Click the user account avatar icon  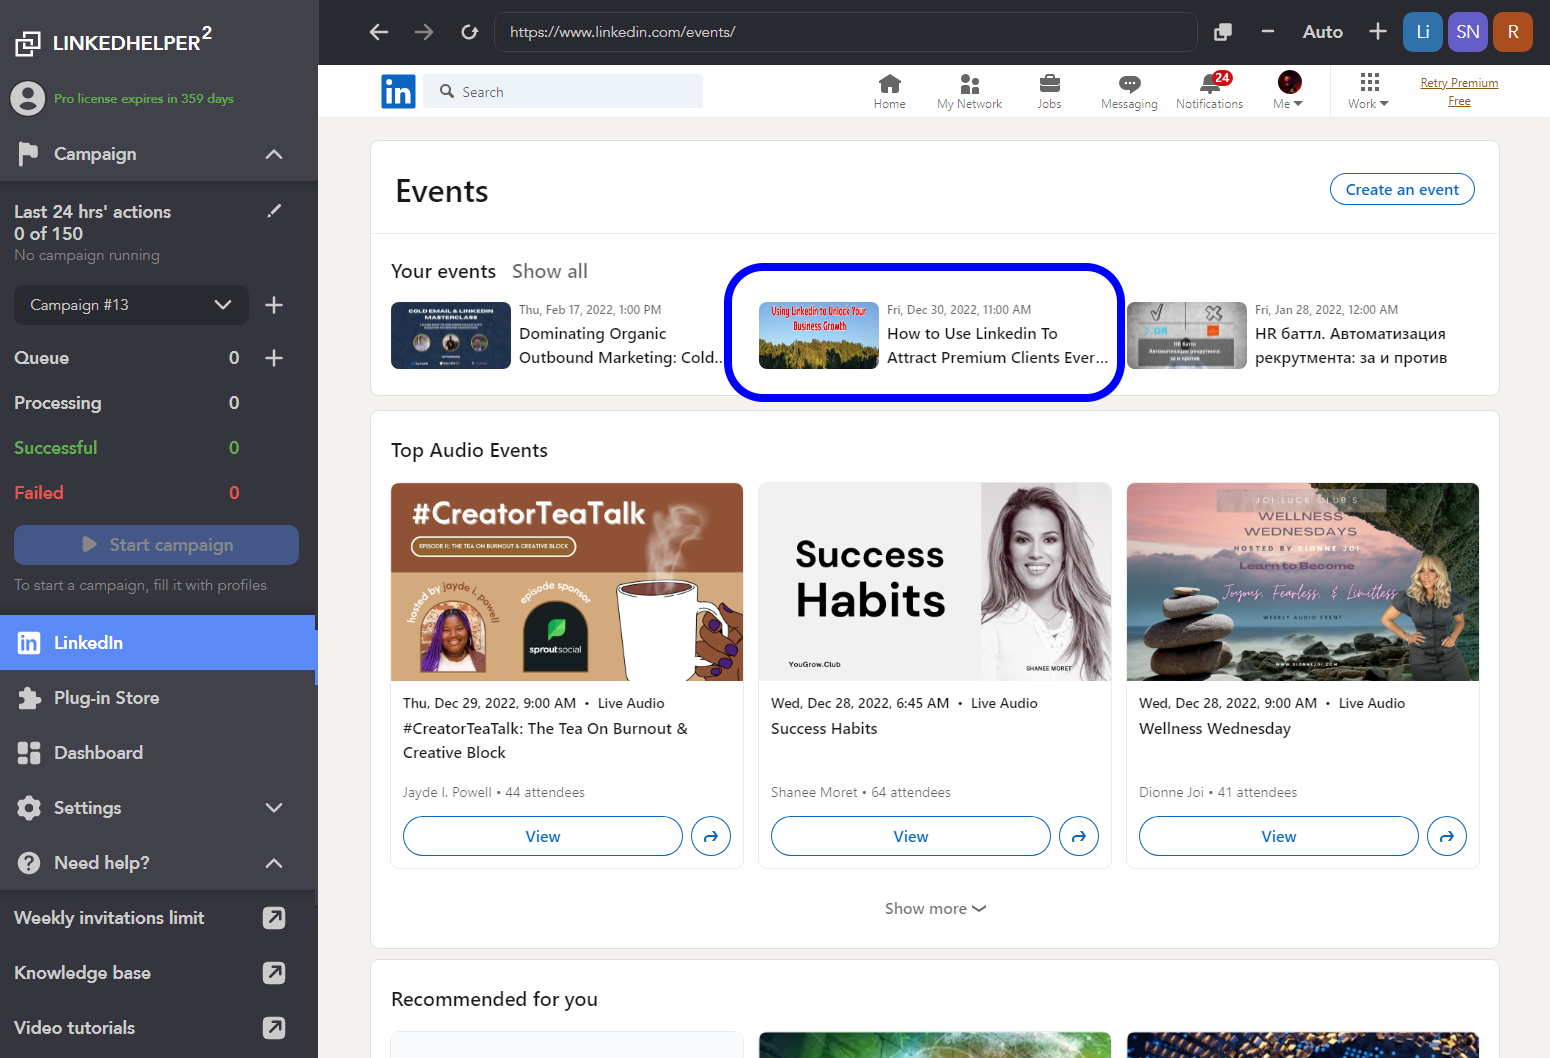pos(28,98)
